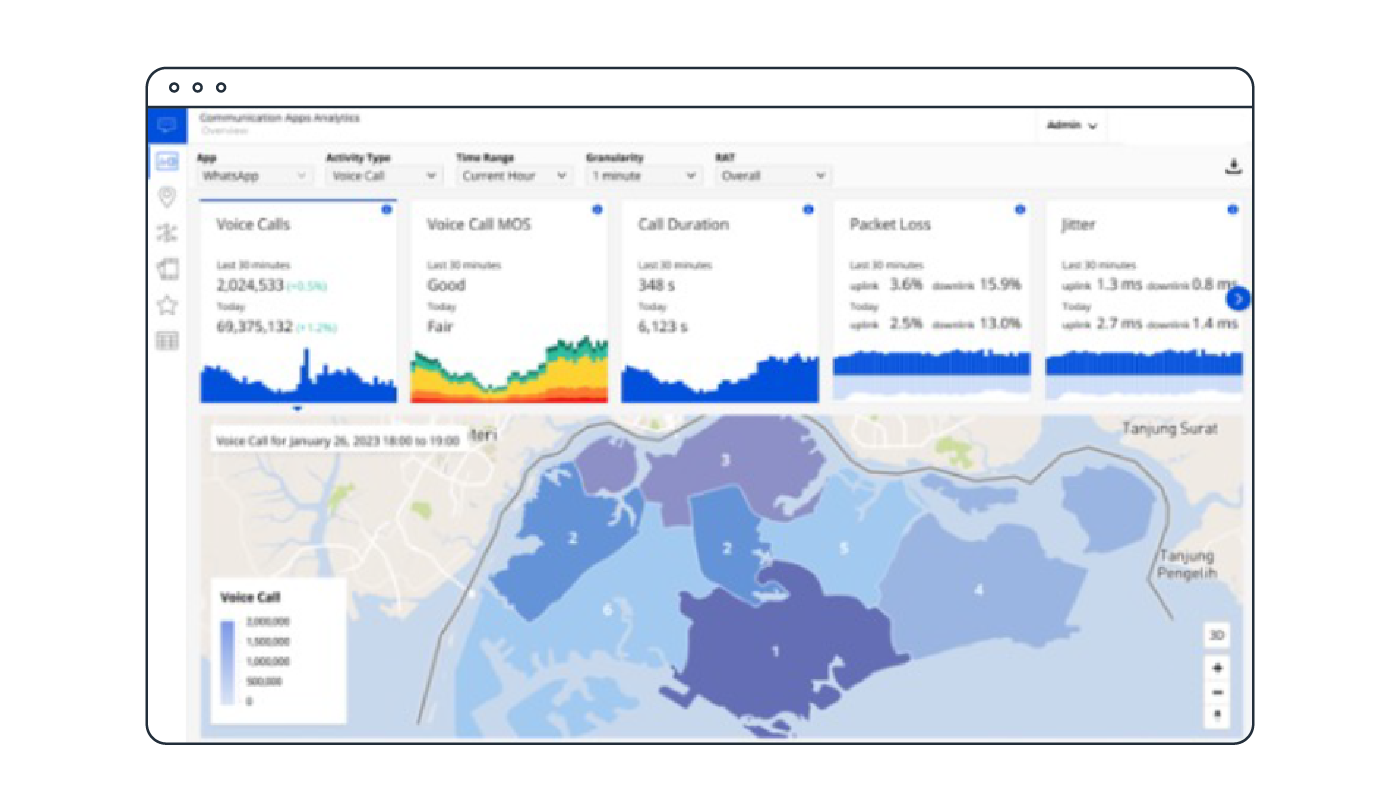Expand the Granularity dropdown set to 1 minute
The width and height of the screenshot is (1400, 812).
click(644, 175)
